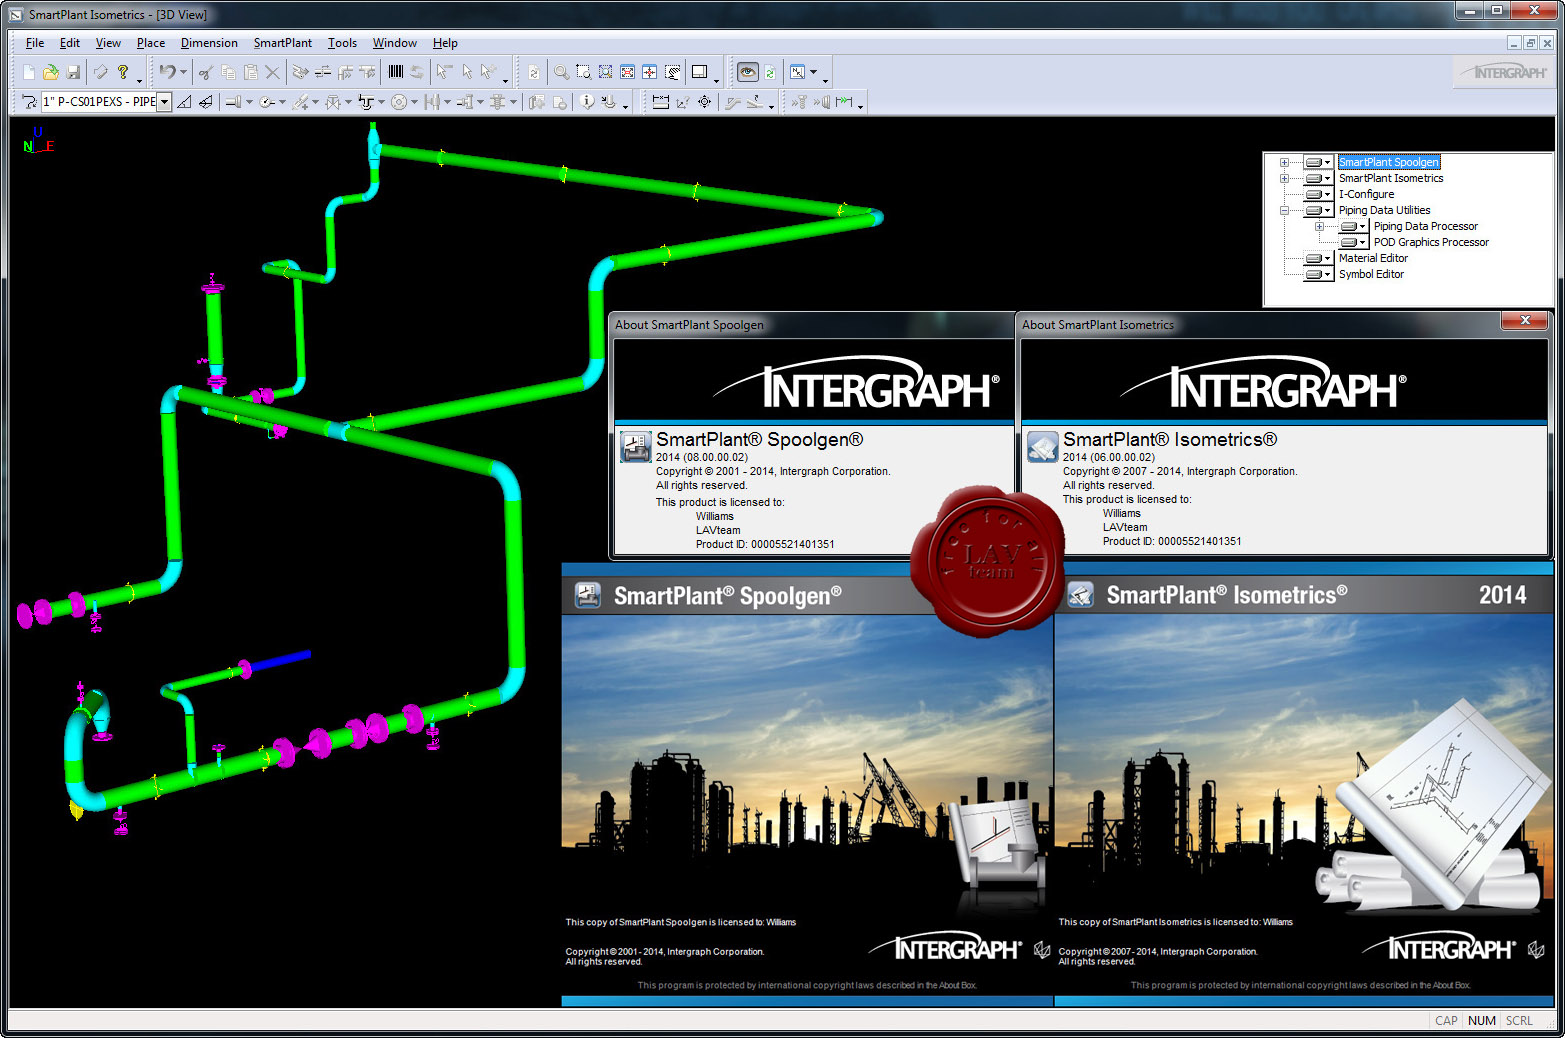Select POD Graphics Processor in the tree
This screenshot has height=1038, width=1565.
[1431, 242]
